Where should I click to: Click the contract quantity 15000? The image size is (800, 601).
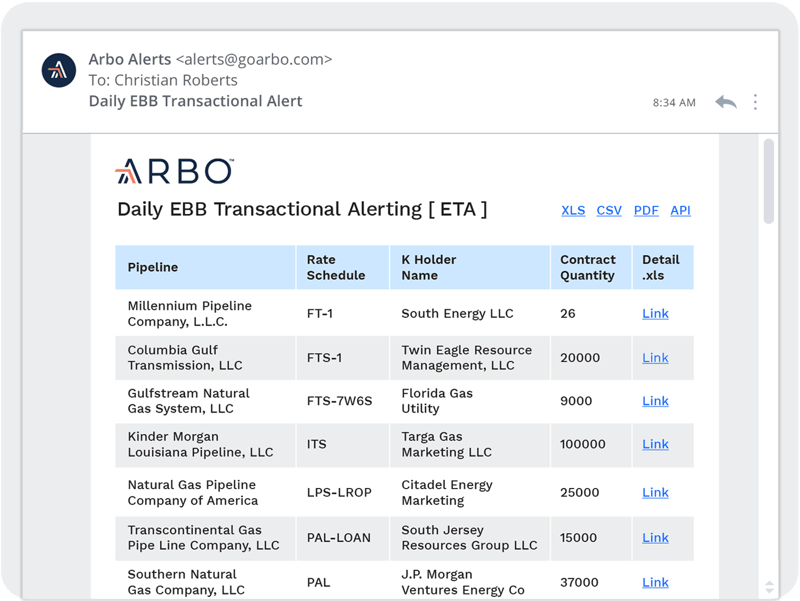[579, 538]
